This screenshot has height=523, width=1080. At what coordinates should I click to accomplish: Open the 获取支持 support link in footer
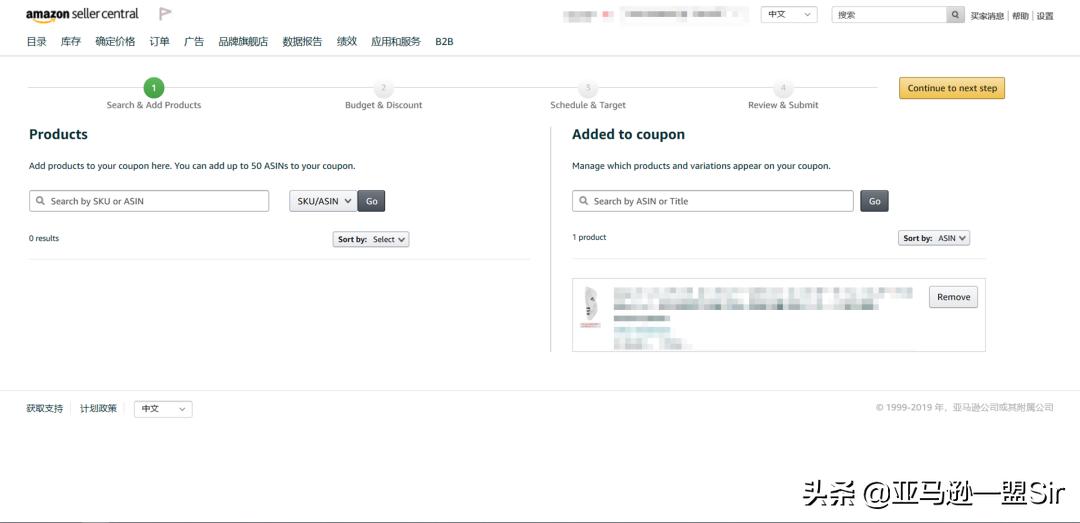click(44, 409)
